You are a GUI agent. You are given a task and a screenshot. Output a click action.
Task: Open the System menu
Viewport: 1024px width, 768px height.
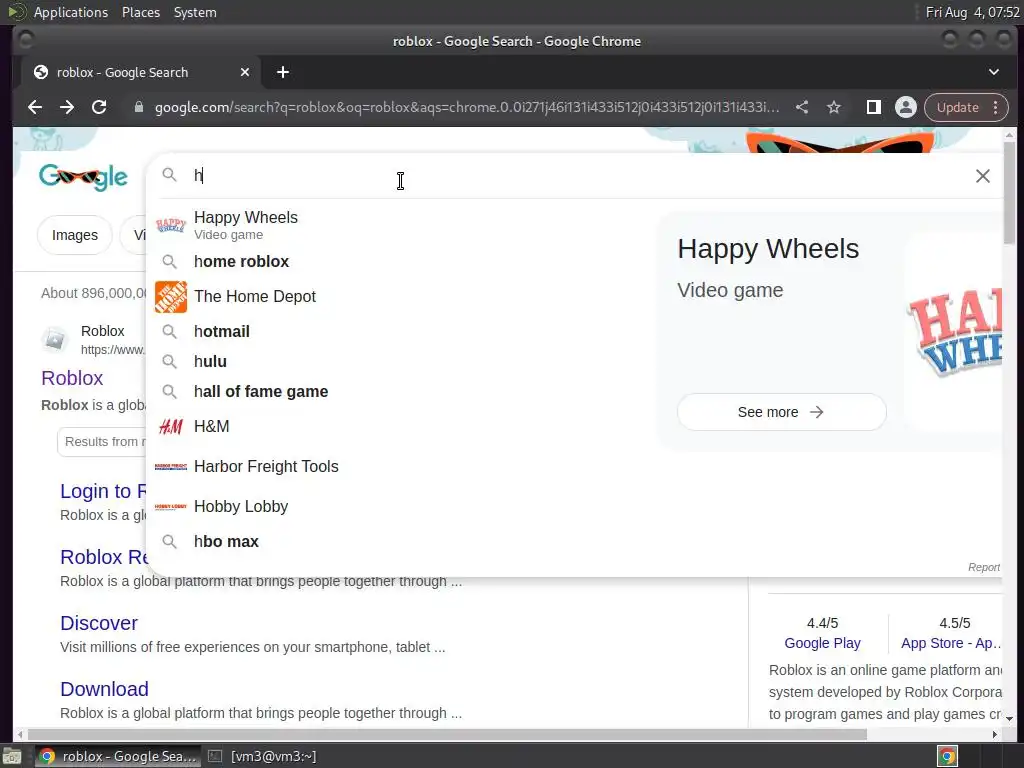(195, 12)
